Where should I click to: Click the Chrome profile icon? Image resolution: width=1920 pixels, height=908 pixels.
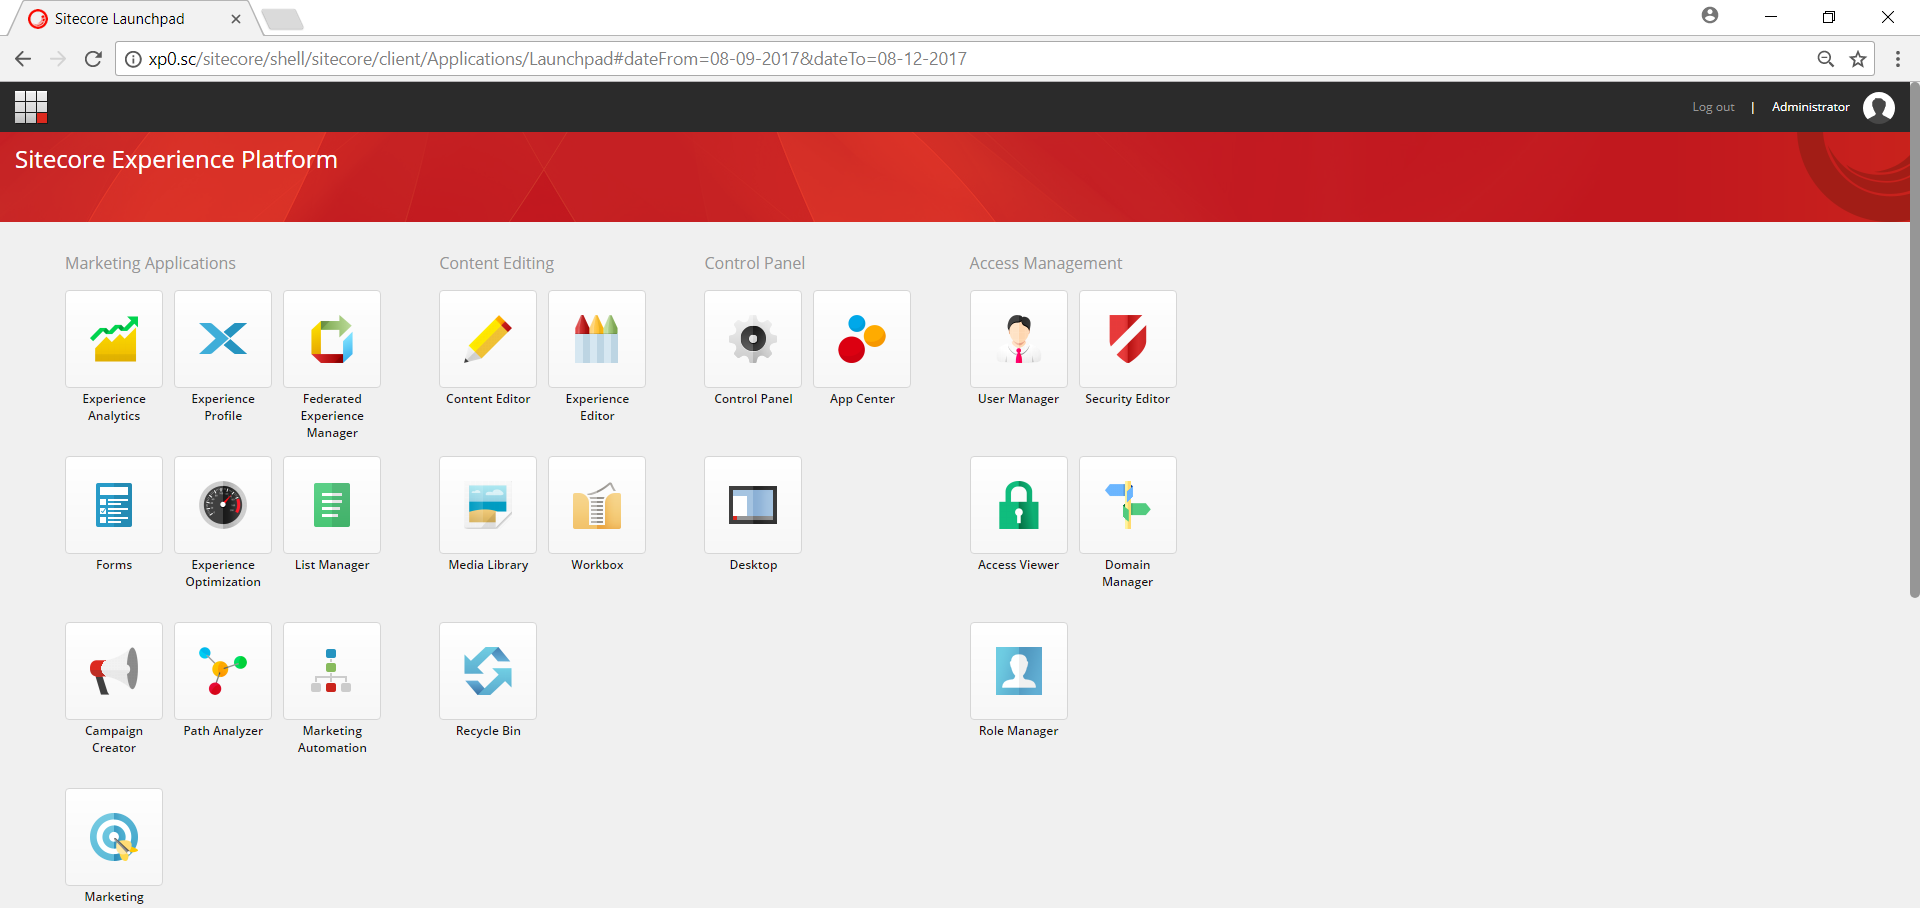point(1710,16)
